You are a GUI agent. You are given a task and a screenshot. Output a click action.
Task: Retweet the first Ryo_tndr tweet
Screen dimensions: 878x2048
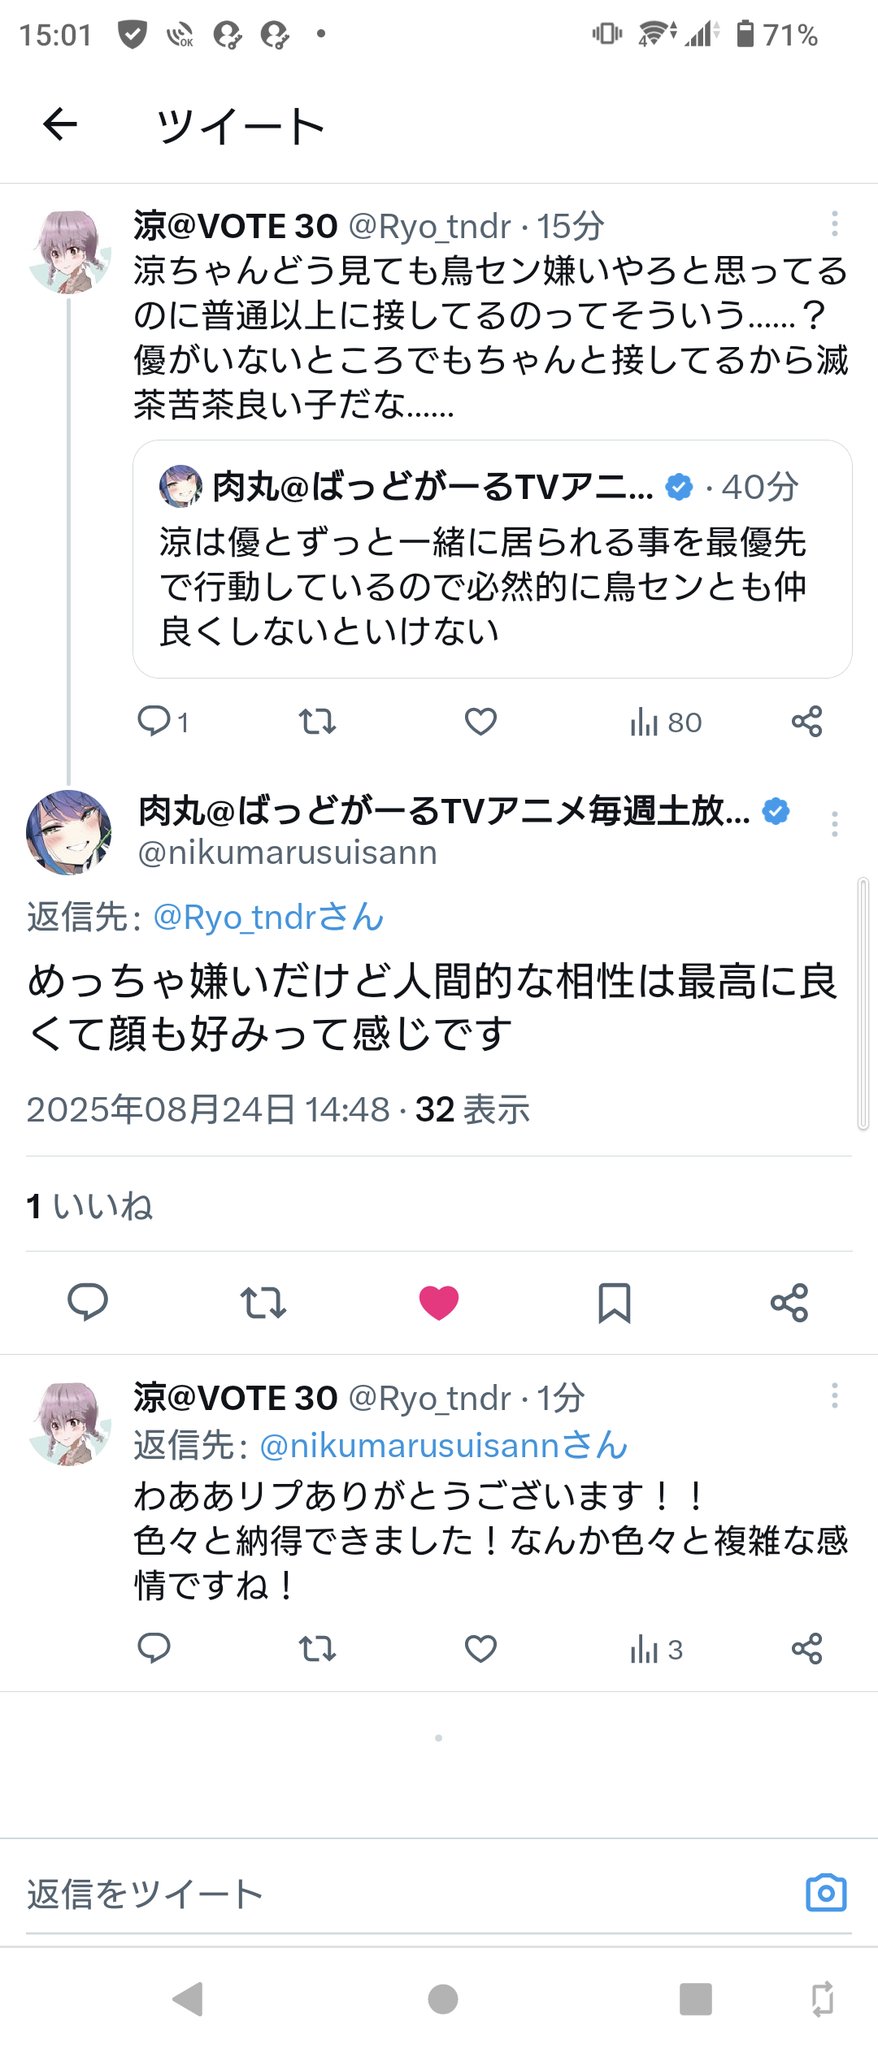click(x=317, y=721)
